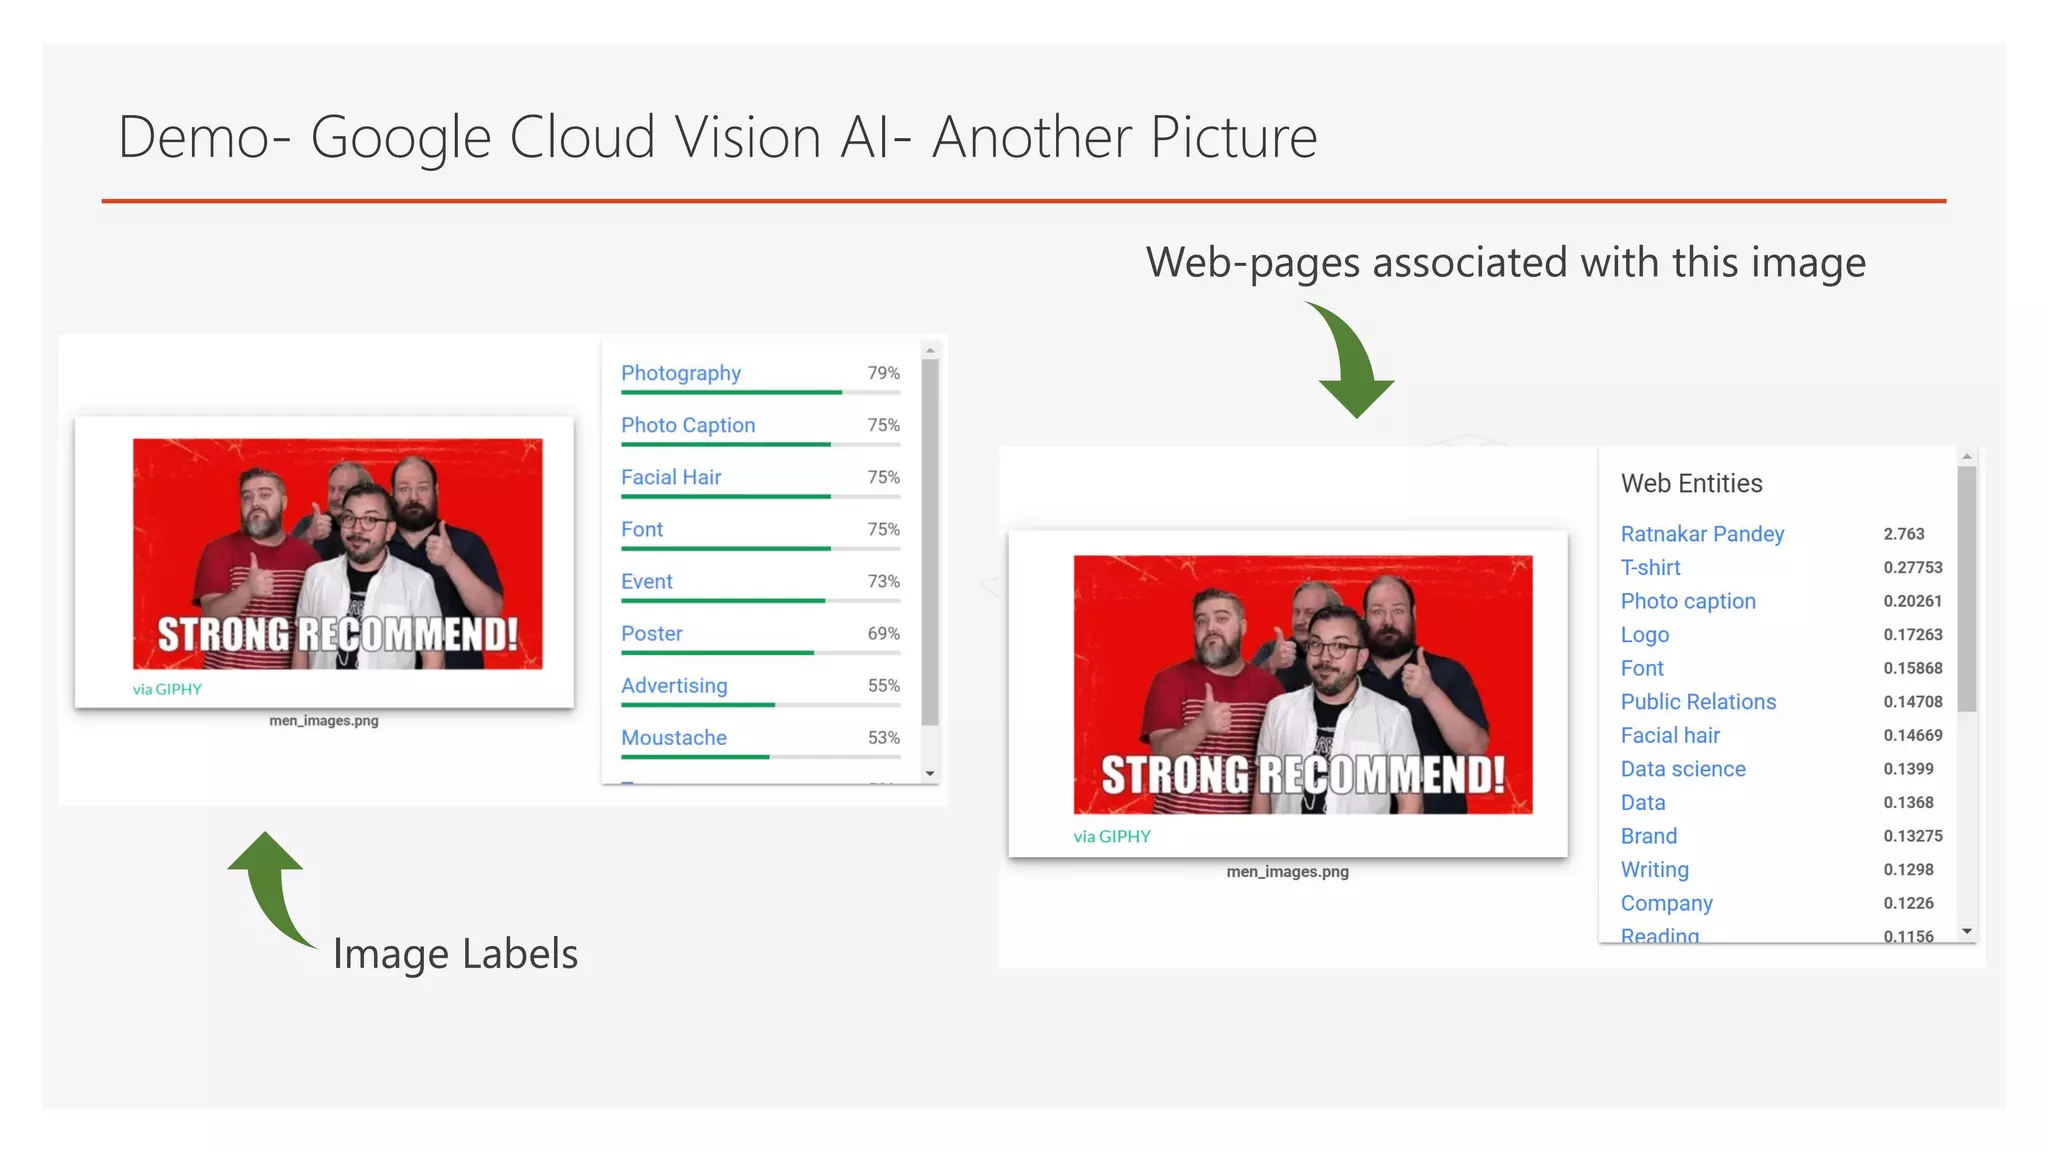Click the Poster 69% confidence bar
The width and height of the screenshot is (2048, 1152).
760,653
